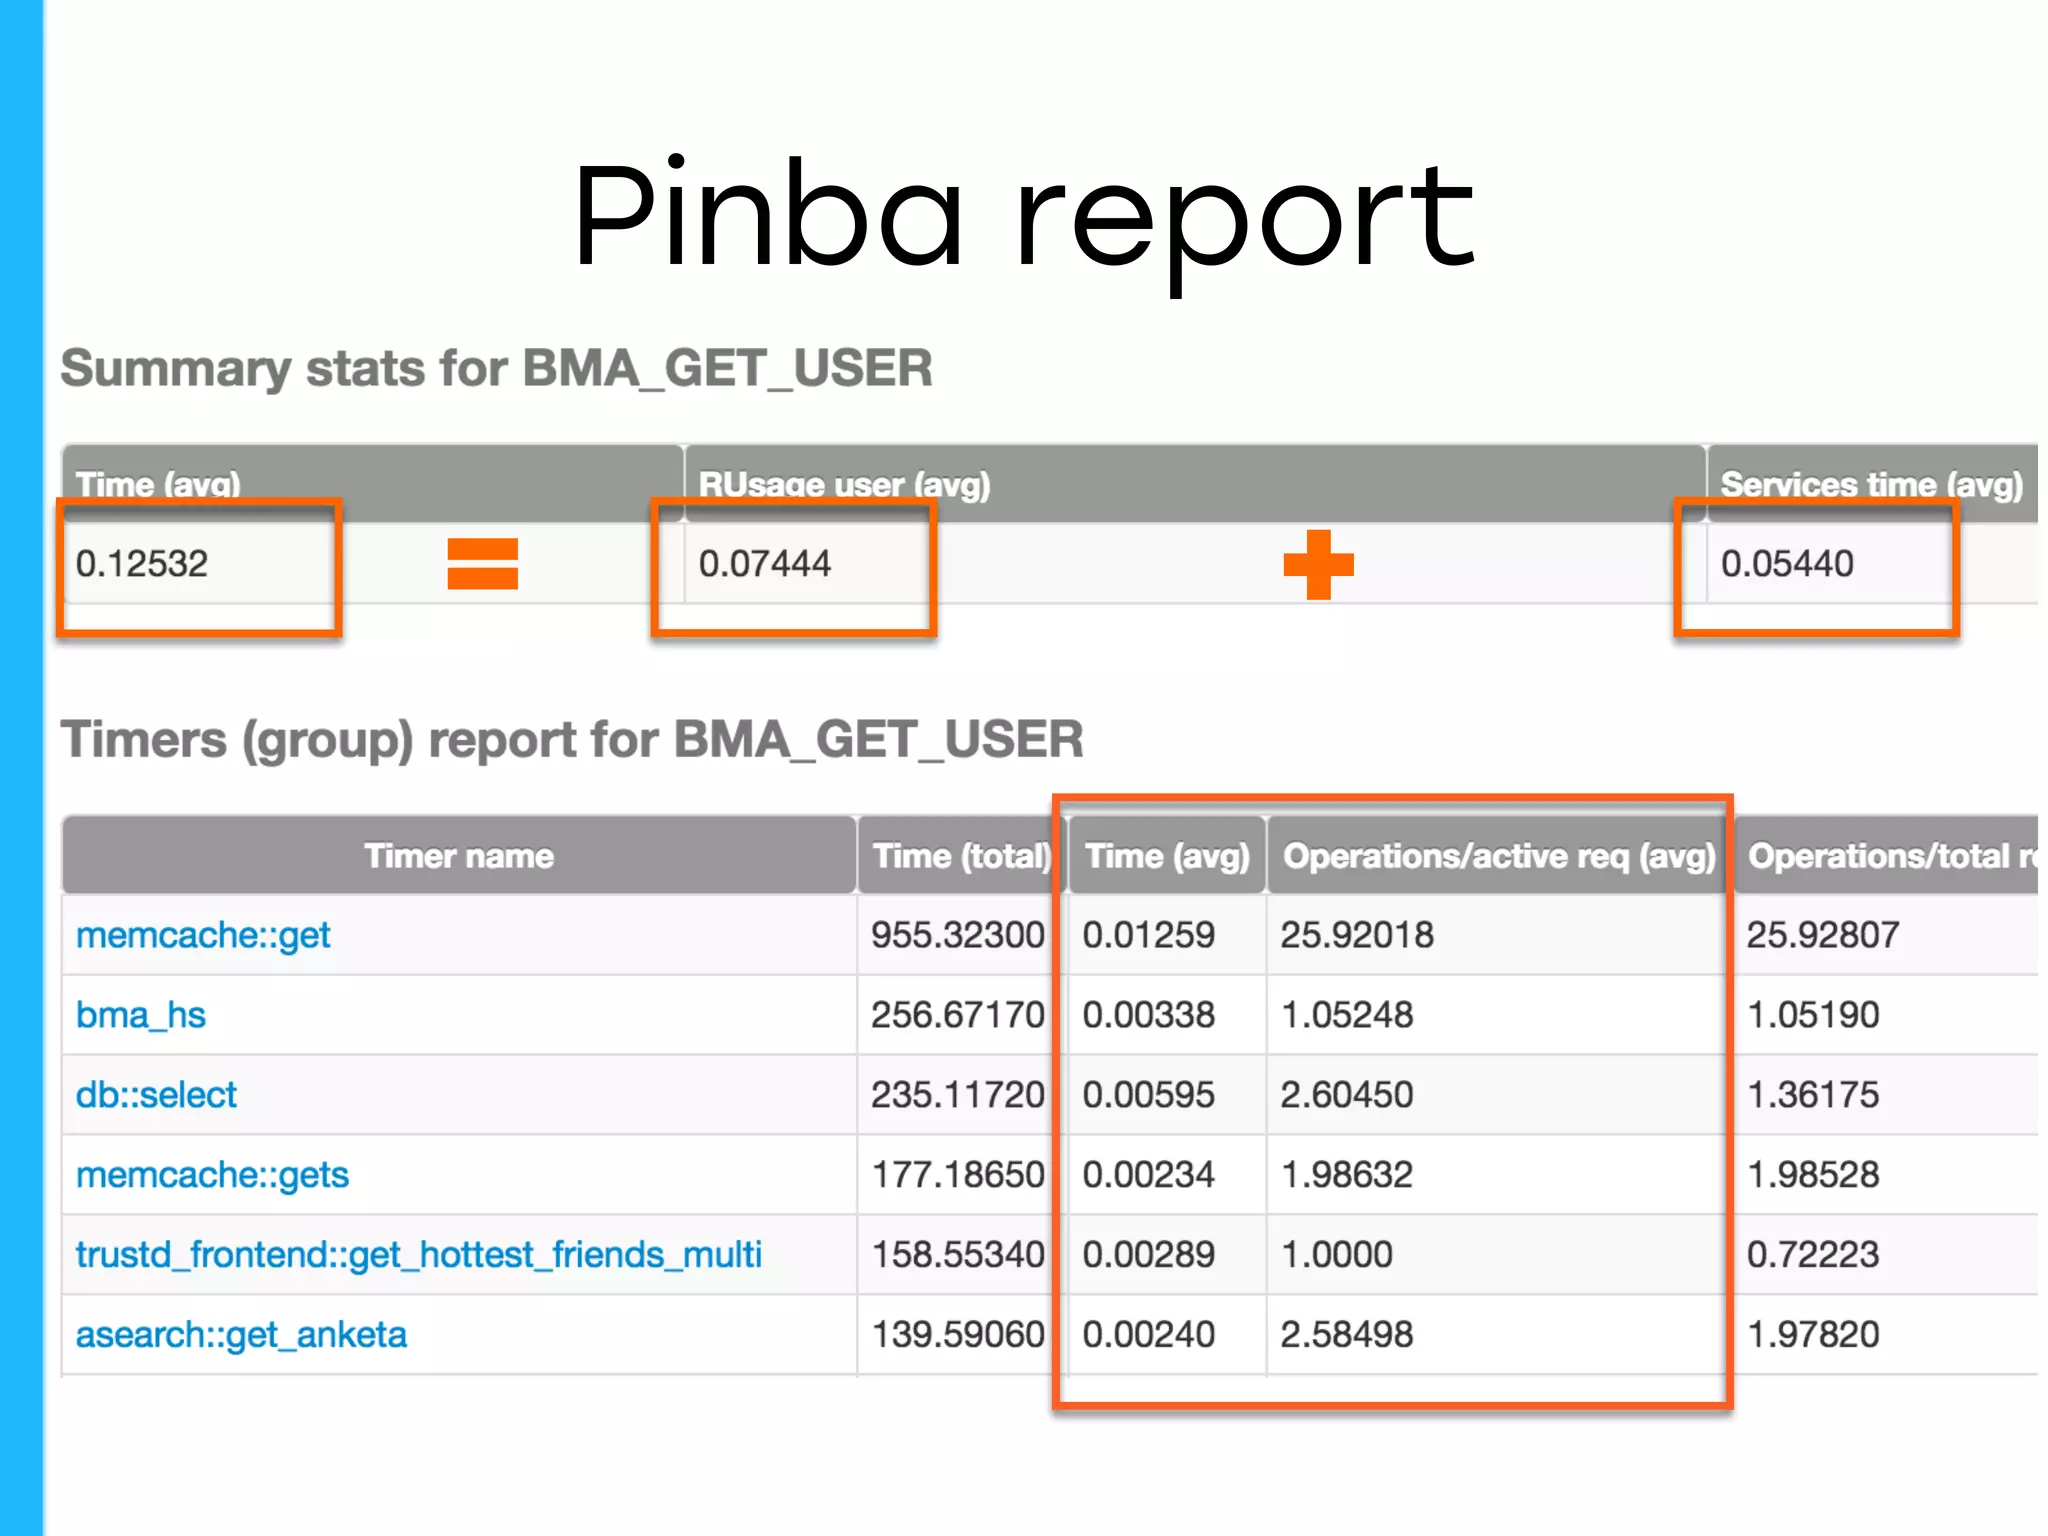Click the Summary stats for BMA_GET_USER heading
The width and height of the screenshot is (2048, 1536).
point(497,369)
